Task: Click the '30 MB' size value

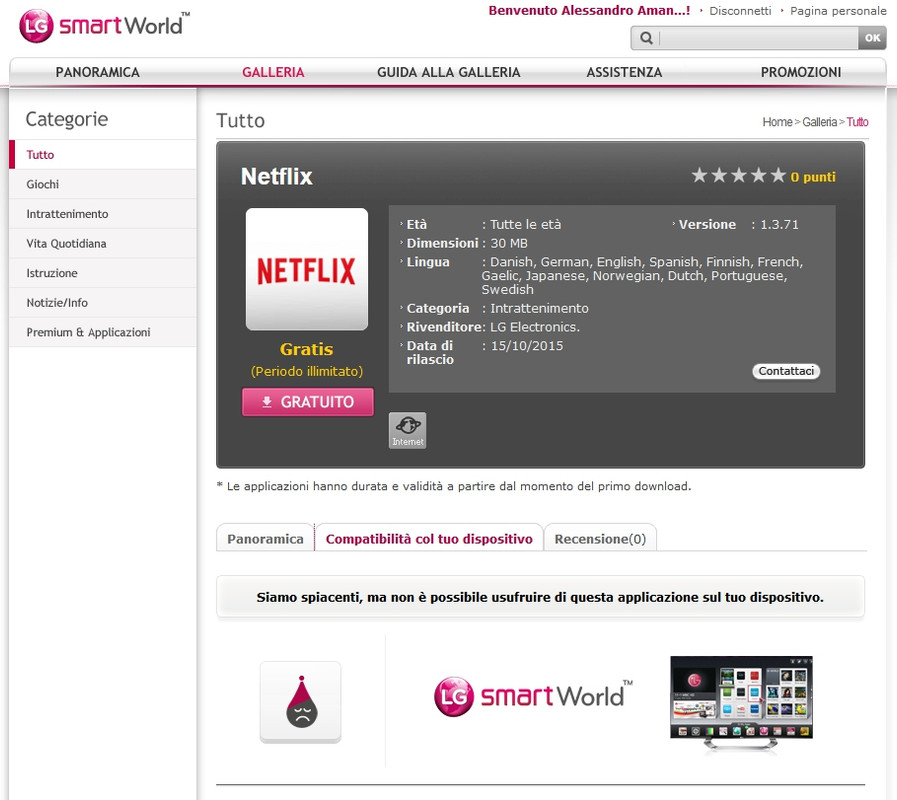Action: pos(509,243)
